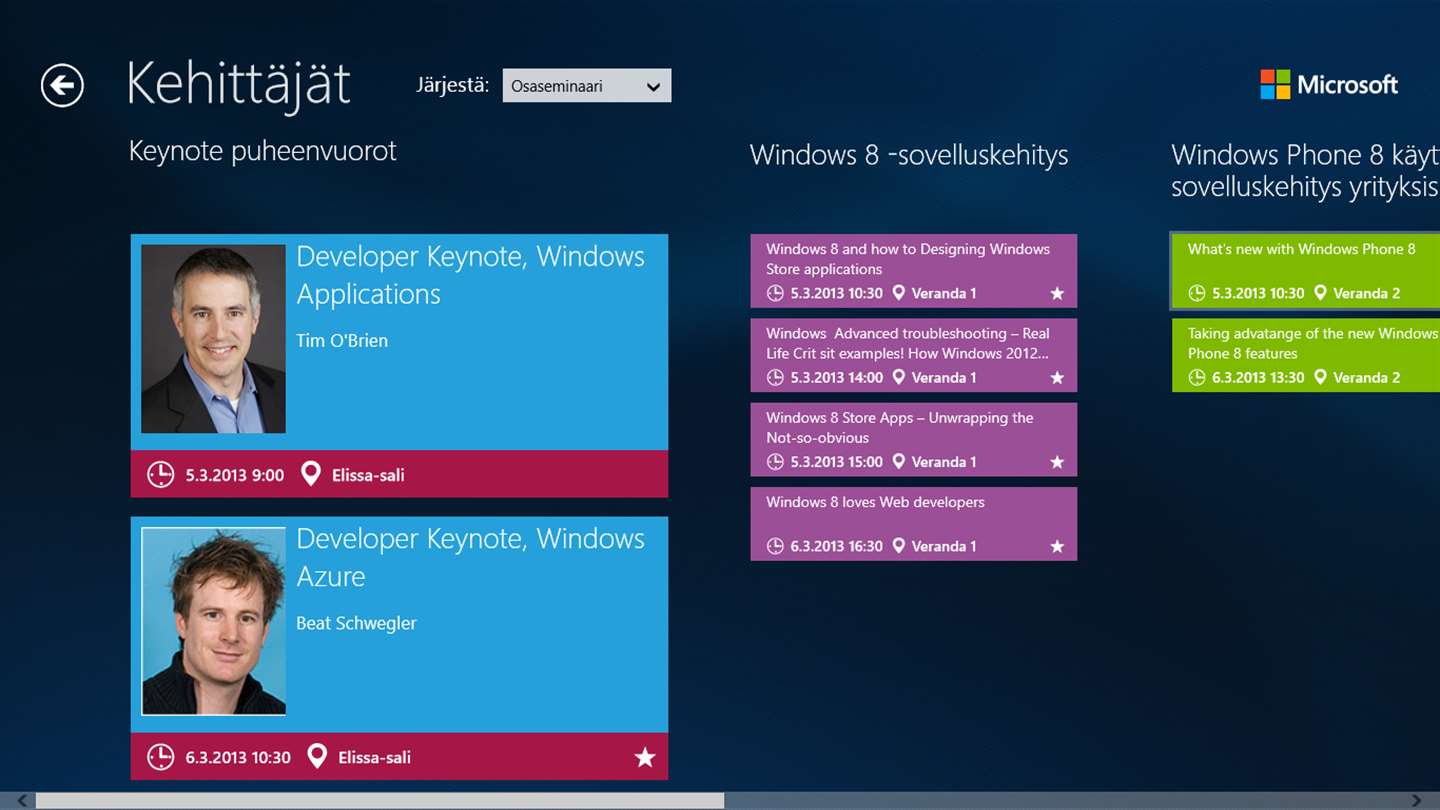1440x810 pixels.
Task: Click the scrollbar's right arrow
Action: tap(1416, 801)
